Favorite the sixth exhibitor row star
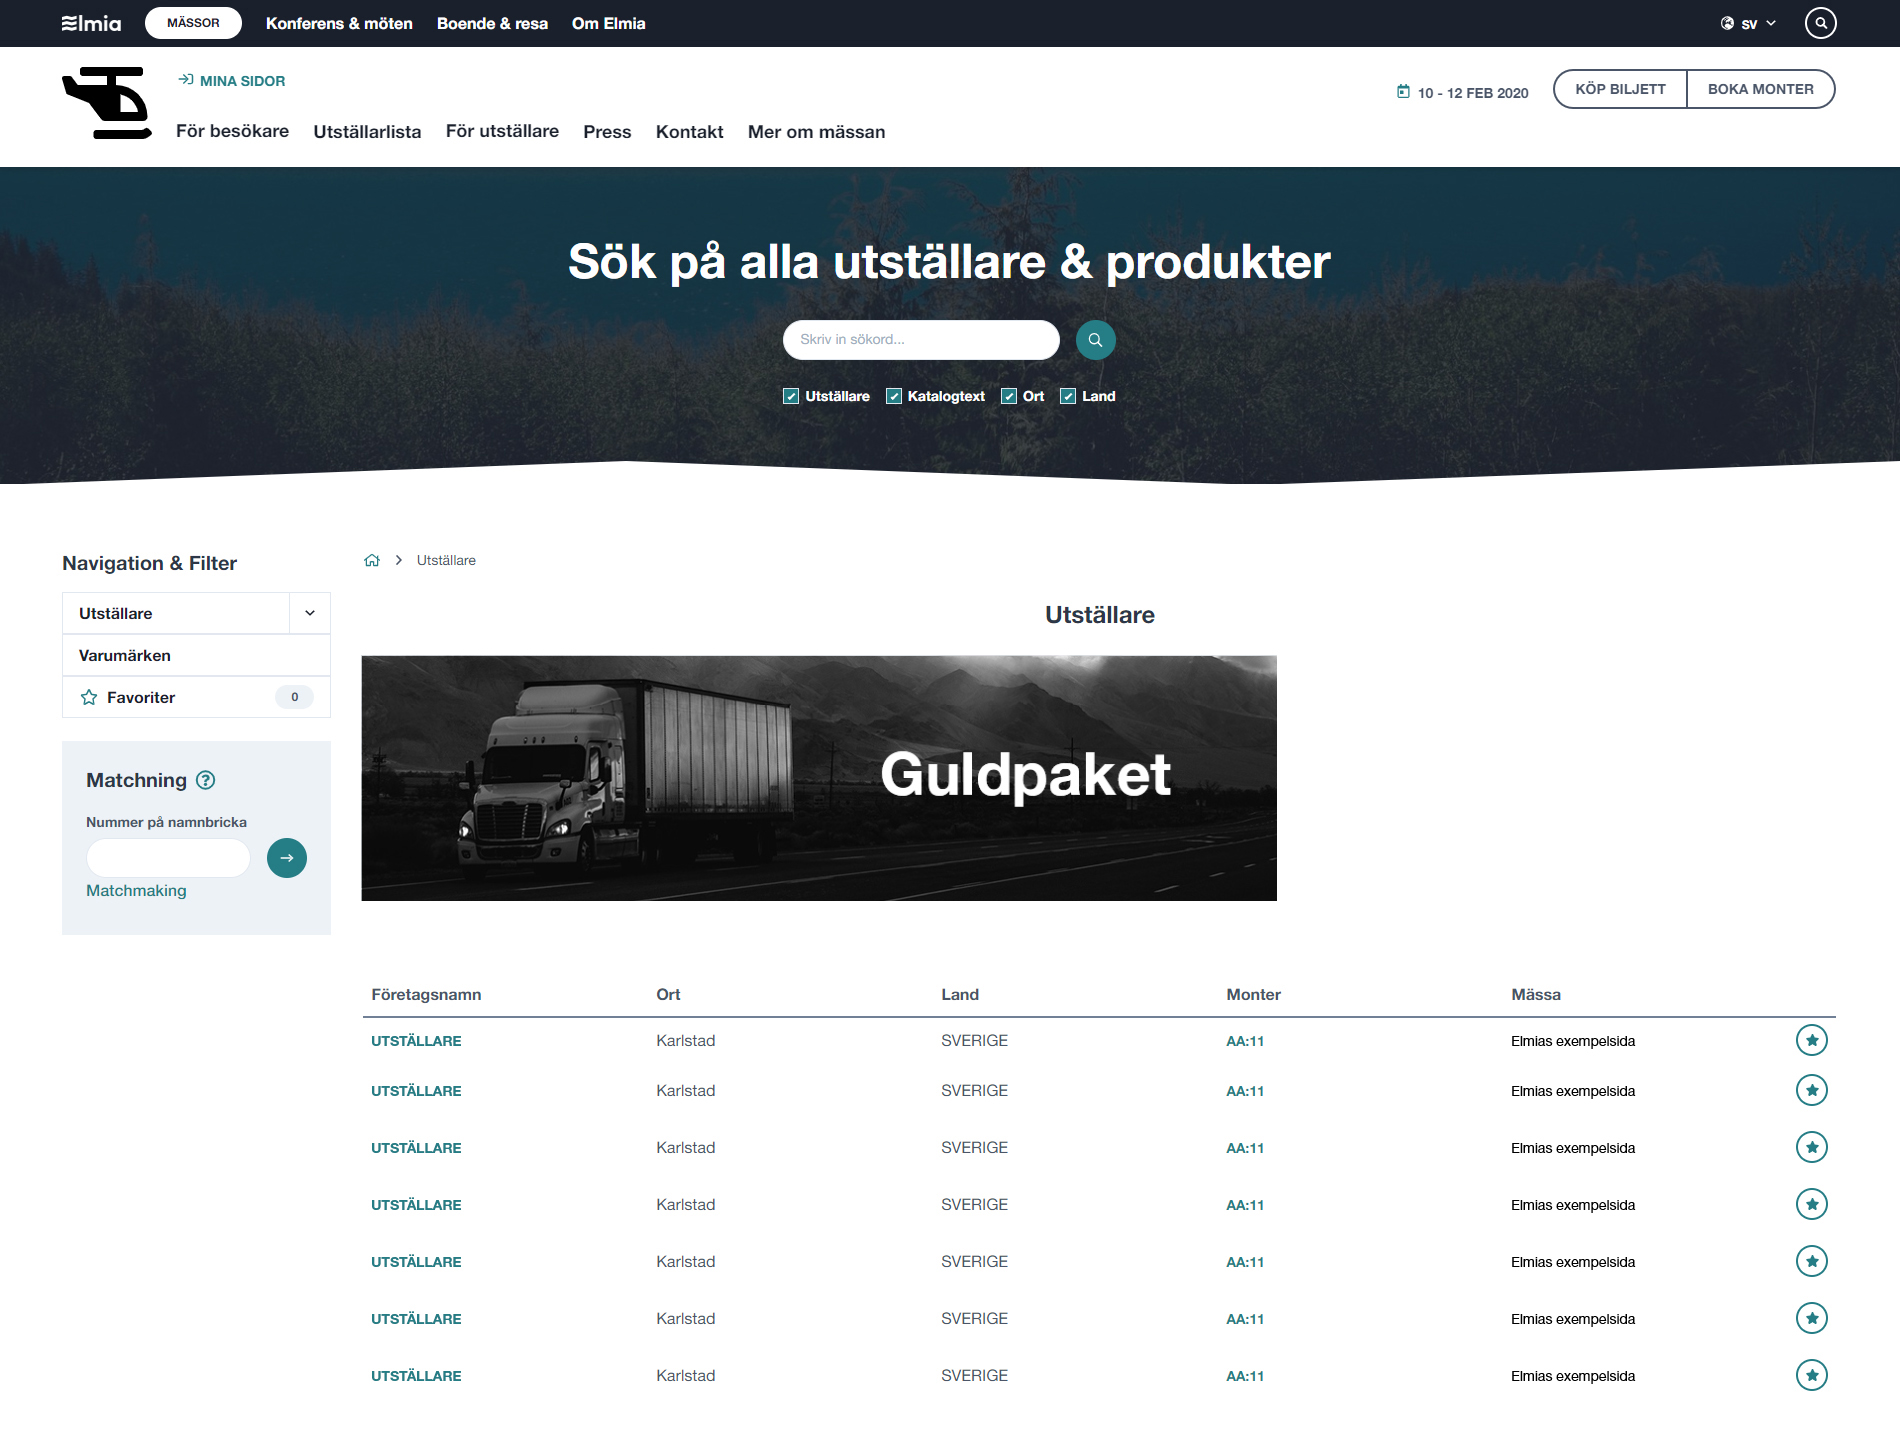 click(1811, 1318)
